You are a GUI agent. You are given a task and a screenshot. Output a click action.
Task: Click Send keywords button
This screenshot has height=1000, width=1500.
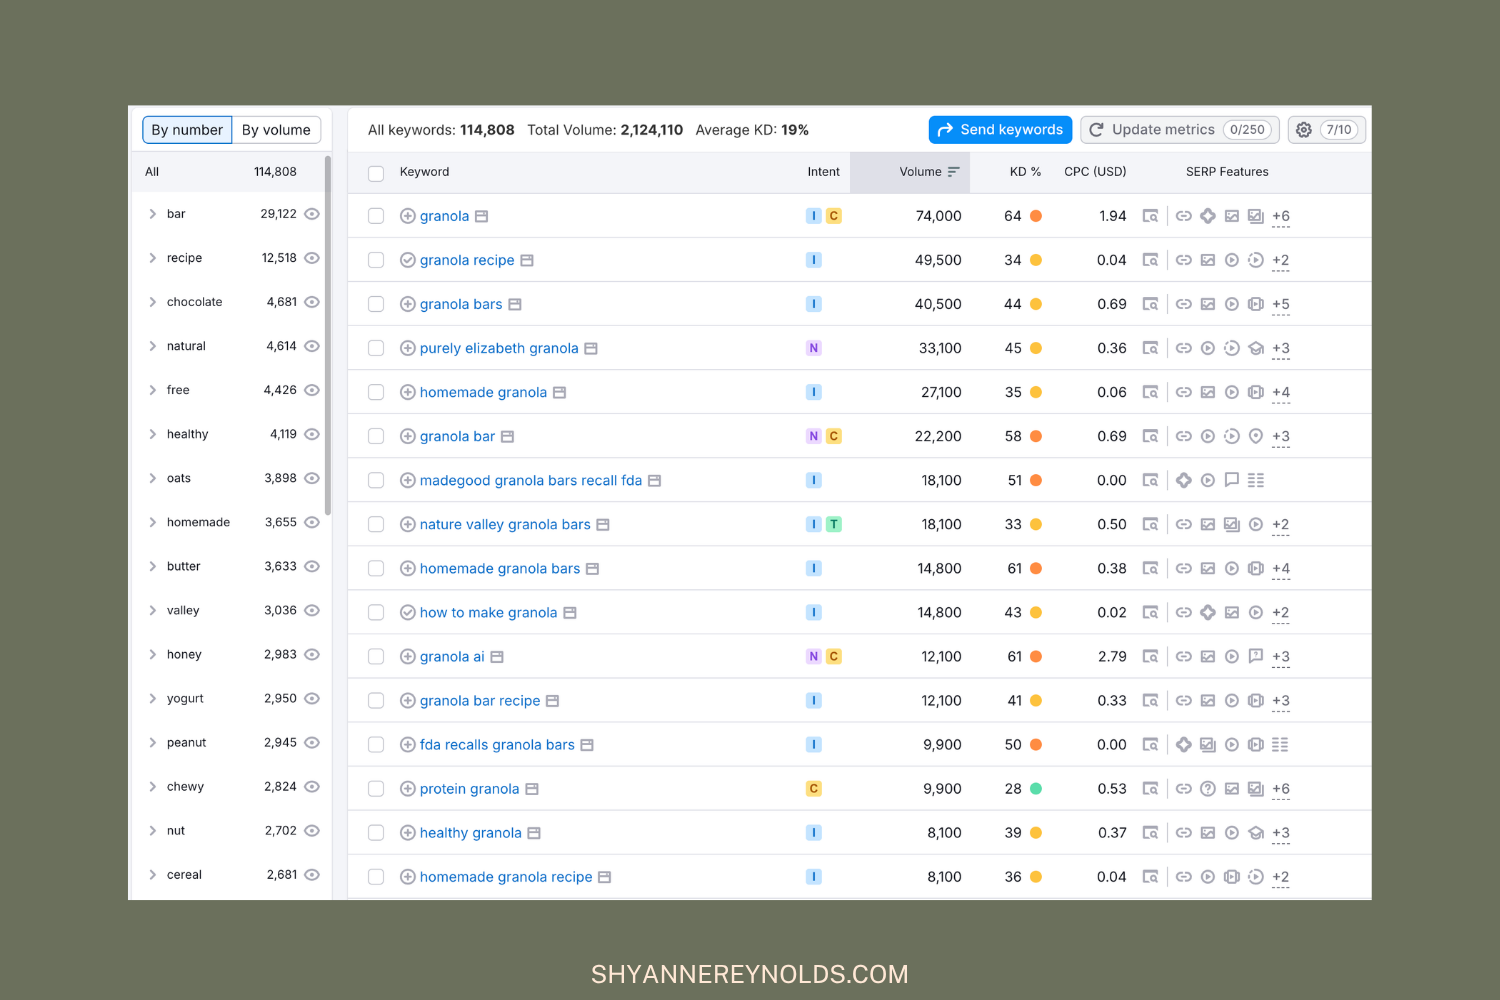tap(1000, 130)
